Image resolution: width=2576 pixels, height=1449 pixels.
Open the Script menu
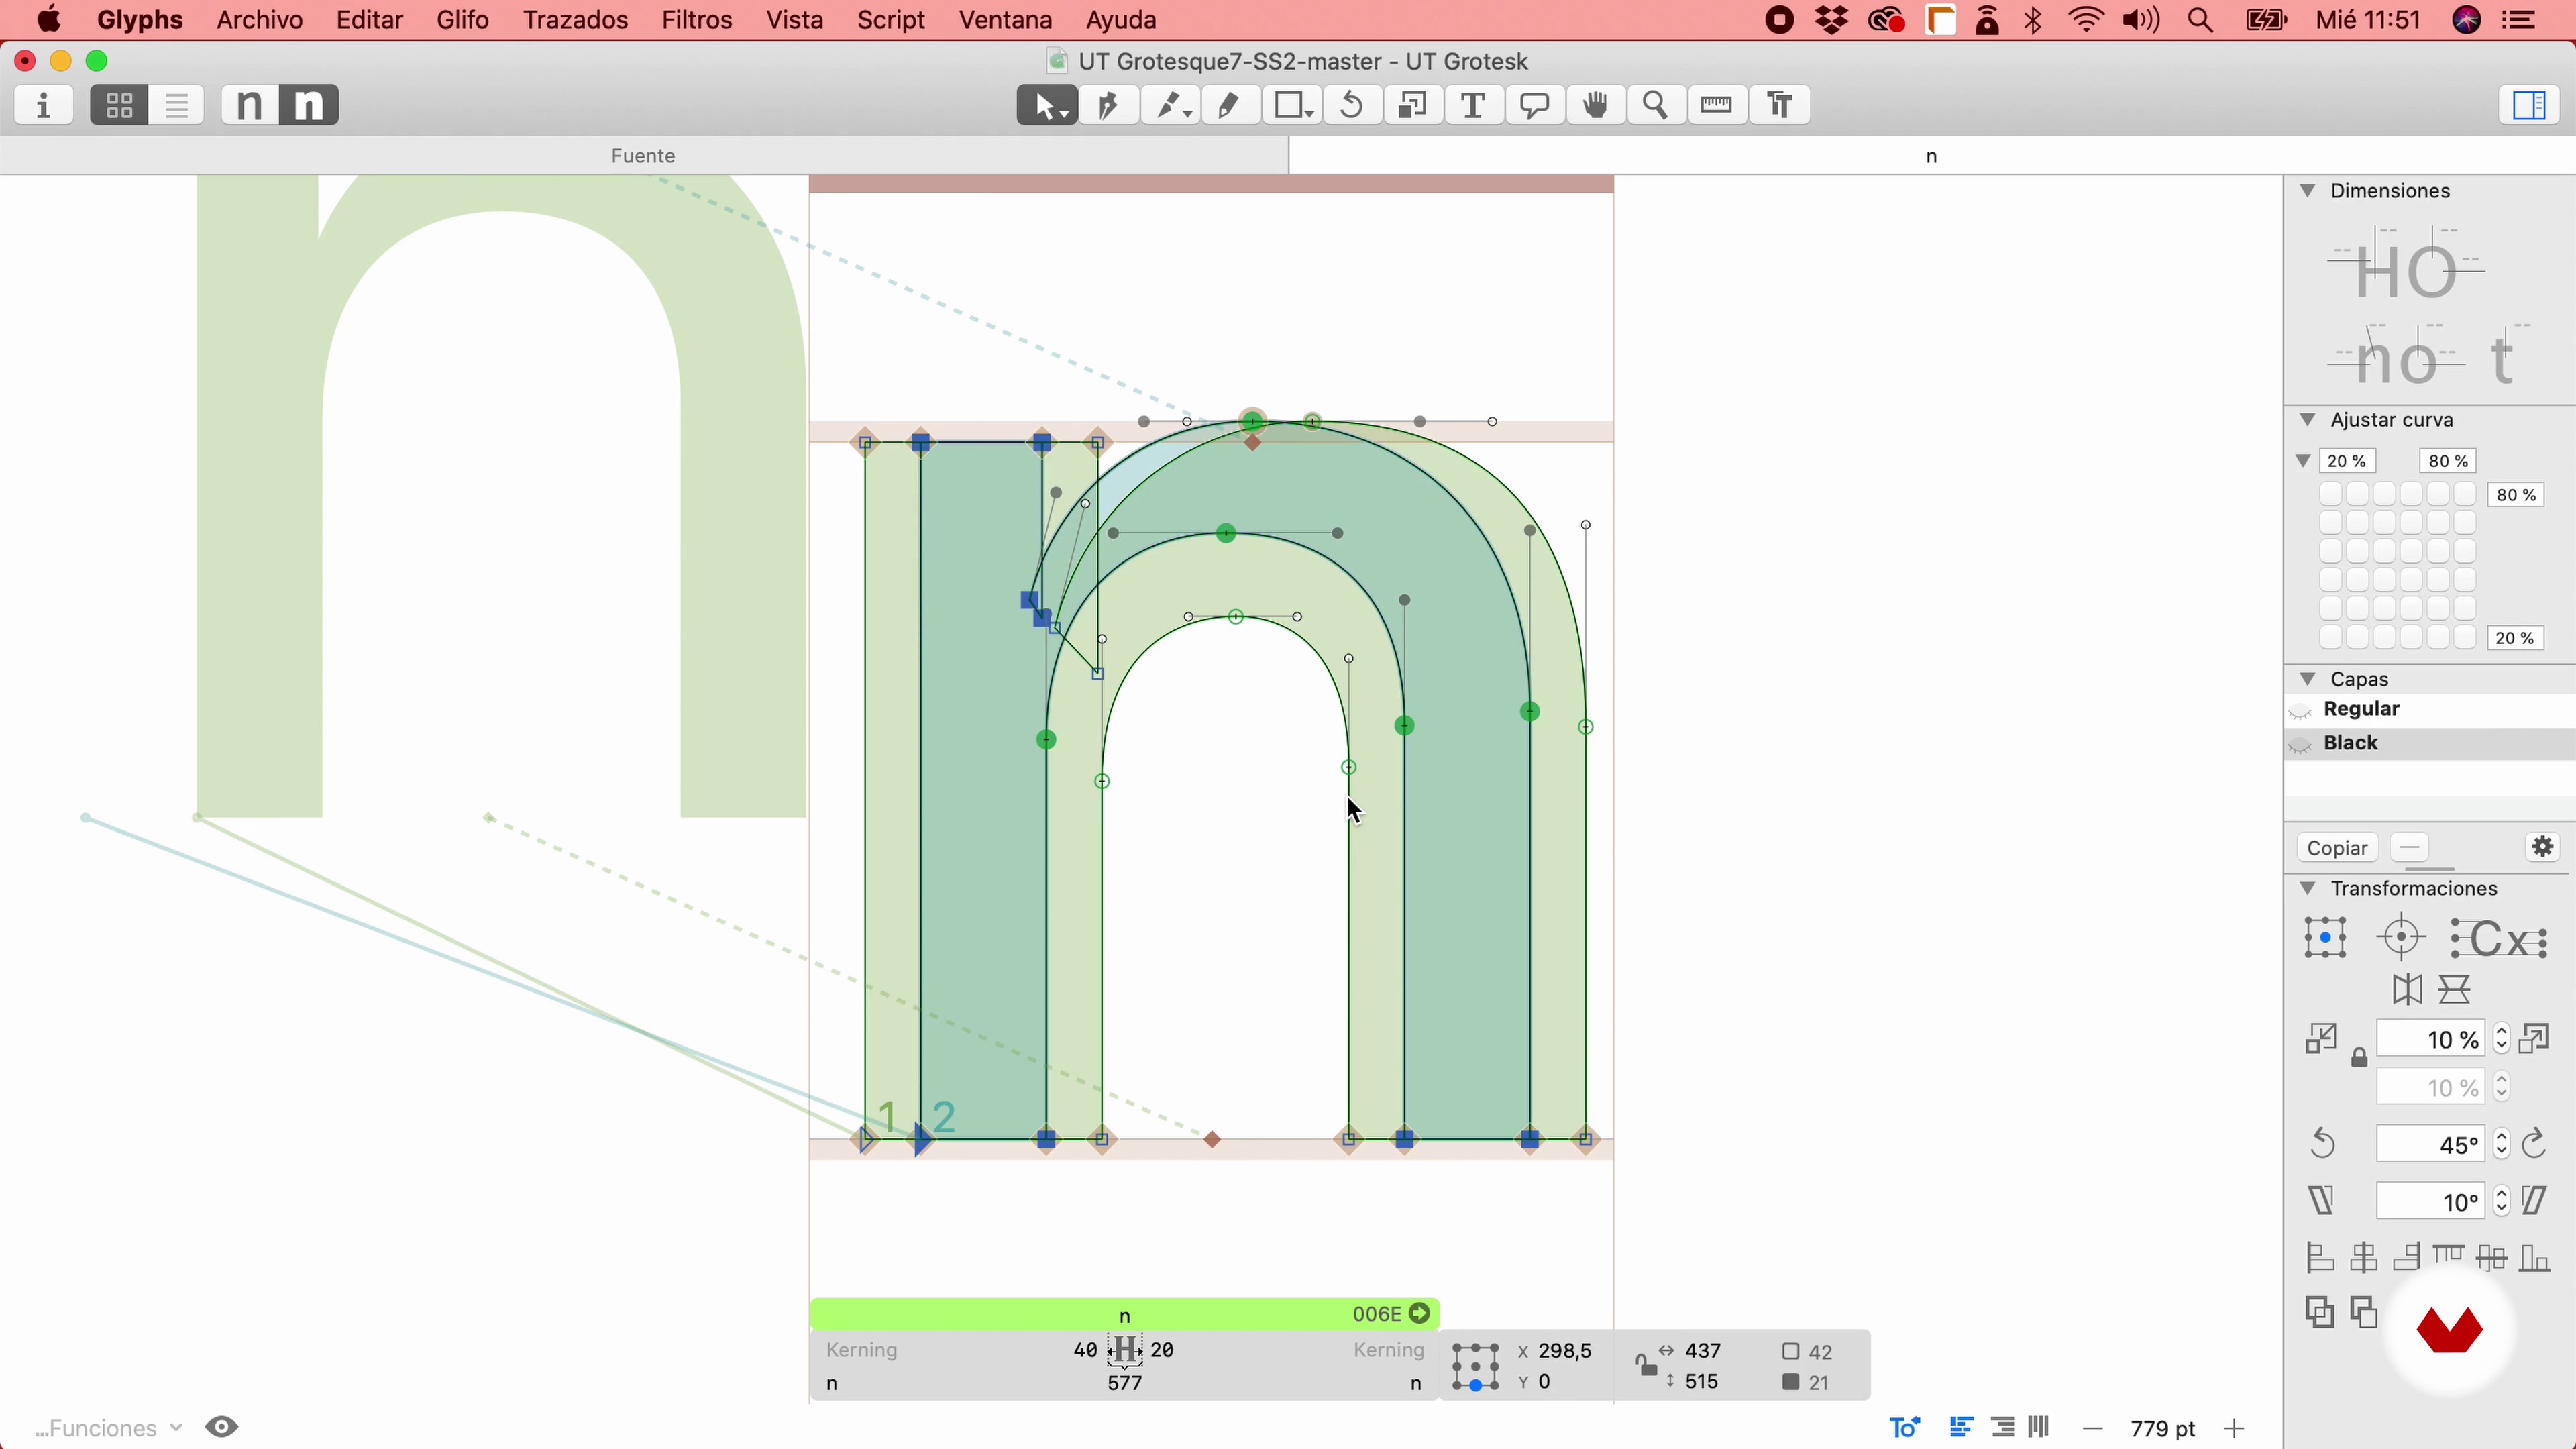891,20
